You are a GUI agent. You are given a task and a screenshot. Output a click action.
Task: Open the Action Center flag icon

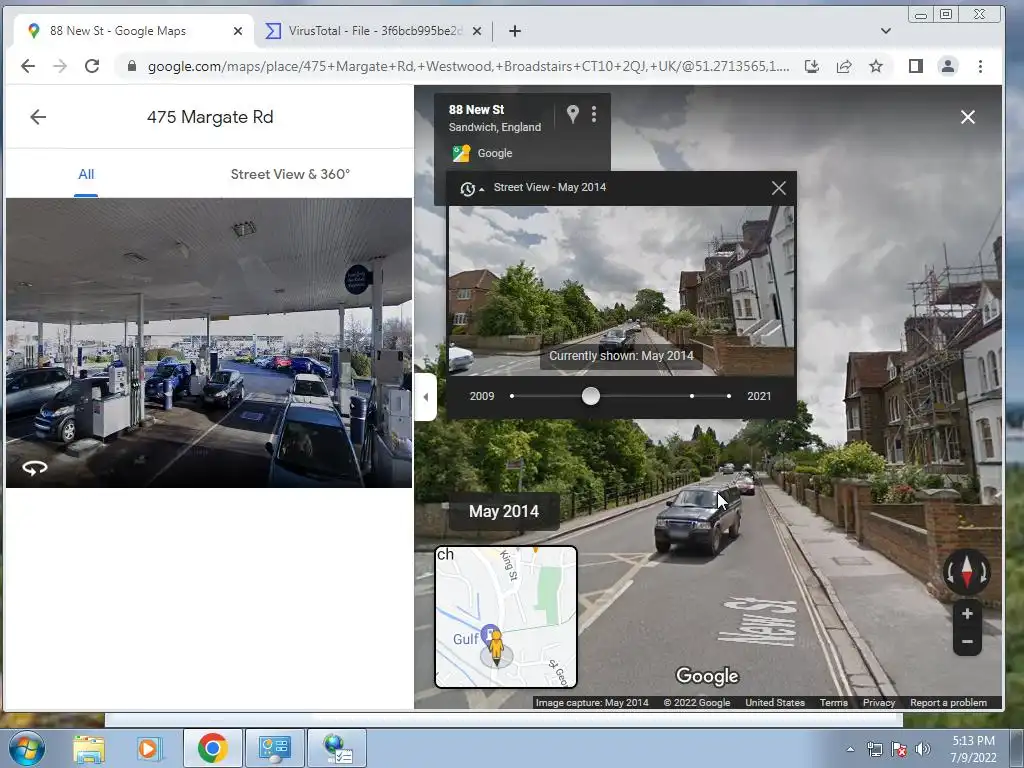click(899, 749)
